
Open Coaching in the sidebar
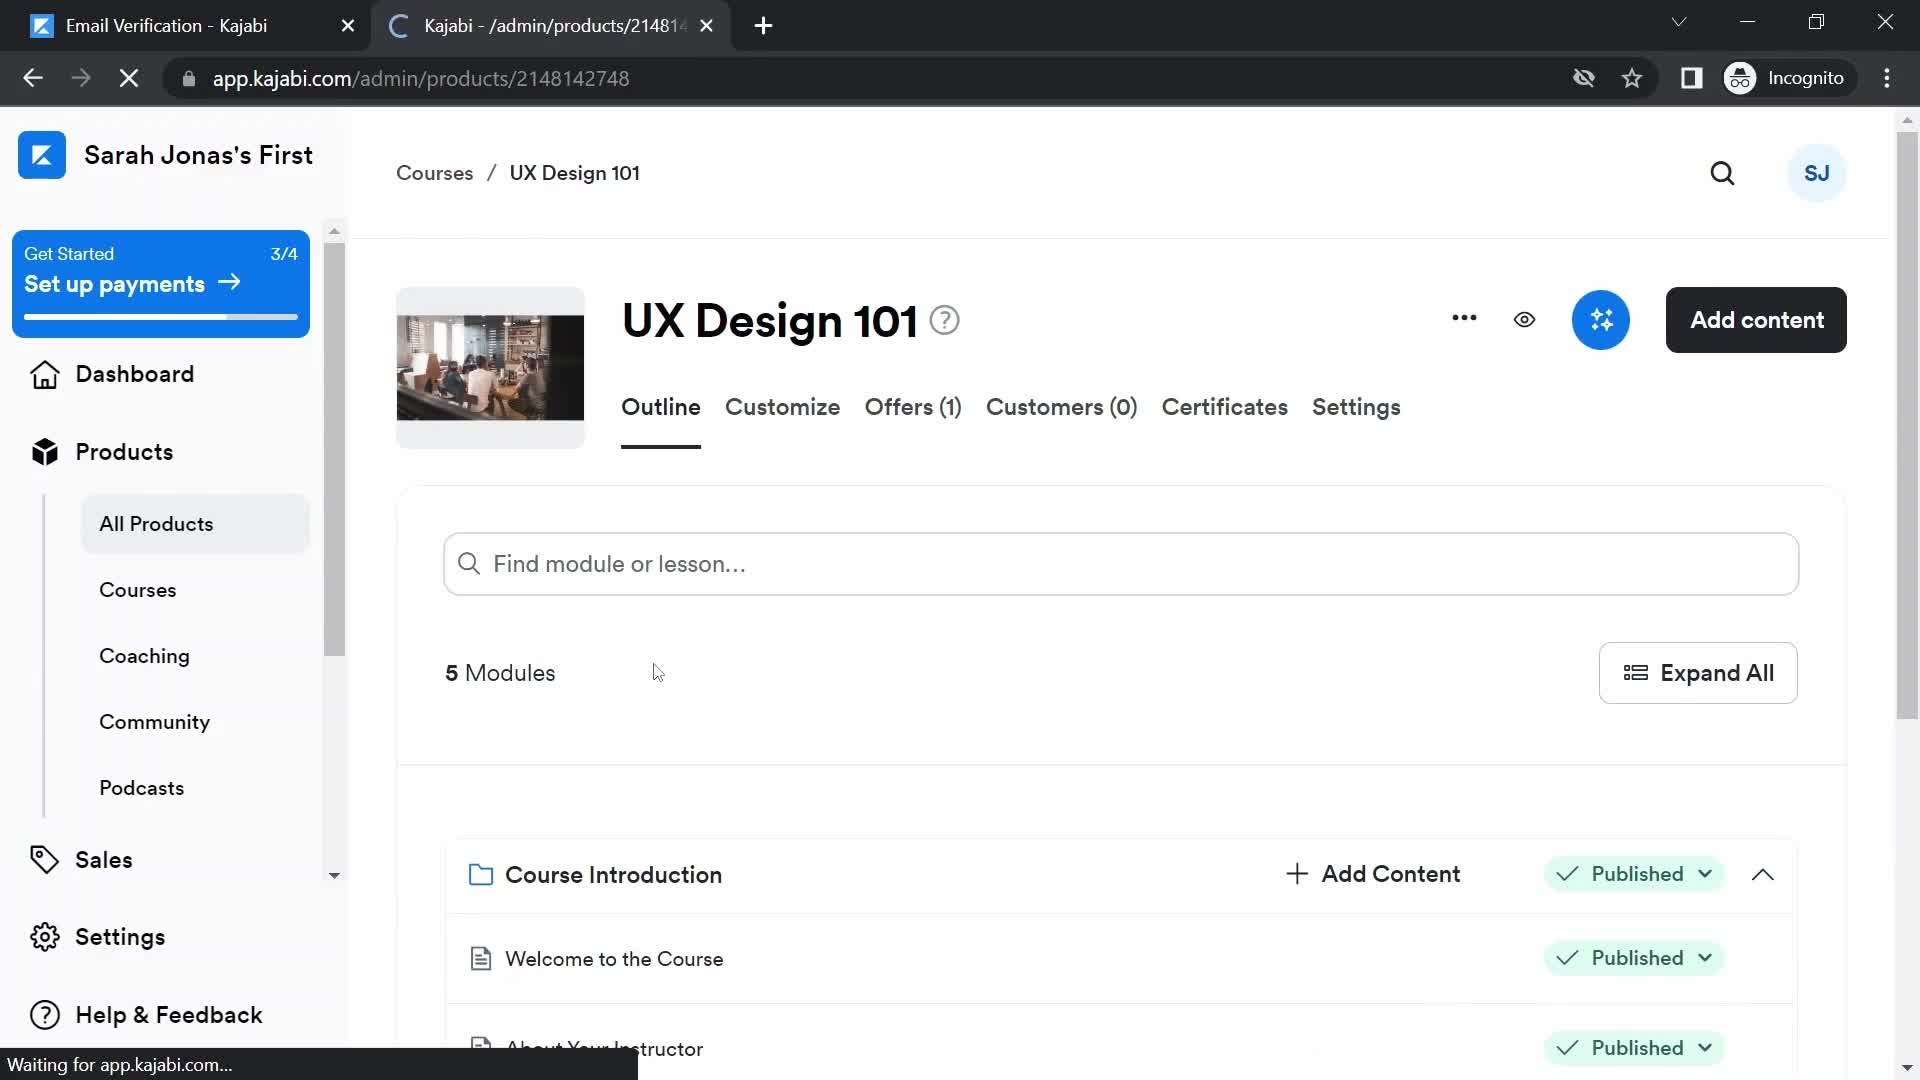coord(144,656)
